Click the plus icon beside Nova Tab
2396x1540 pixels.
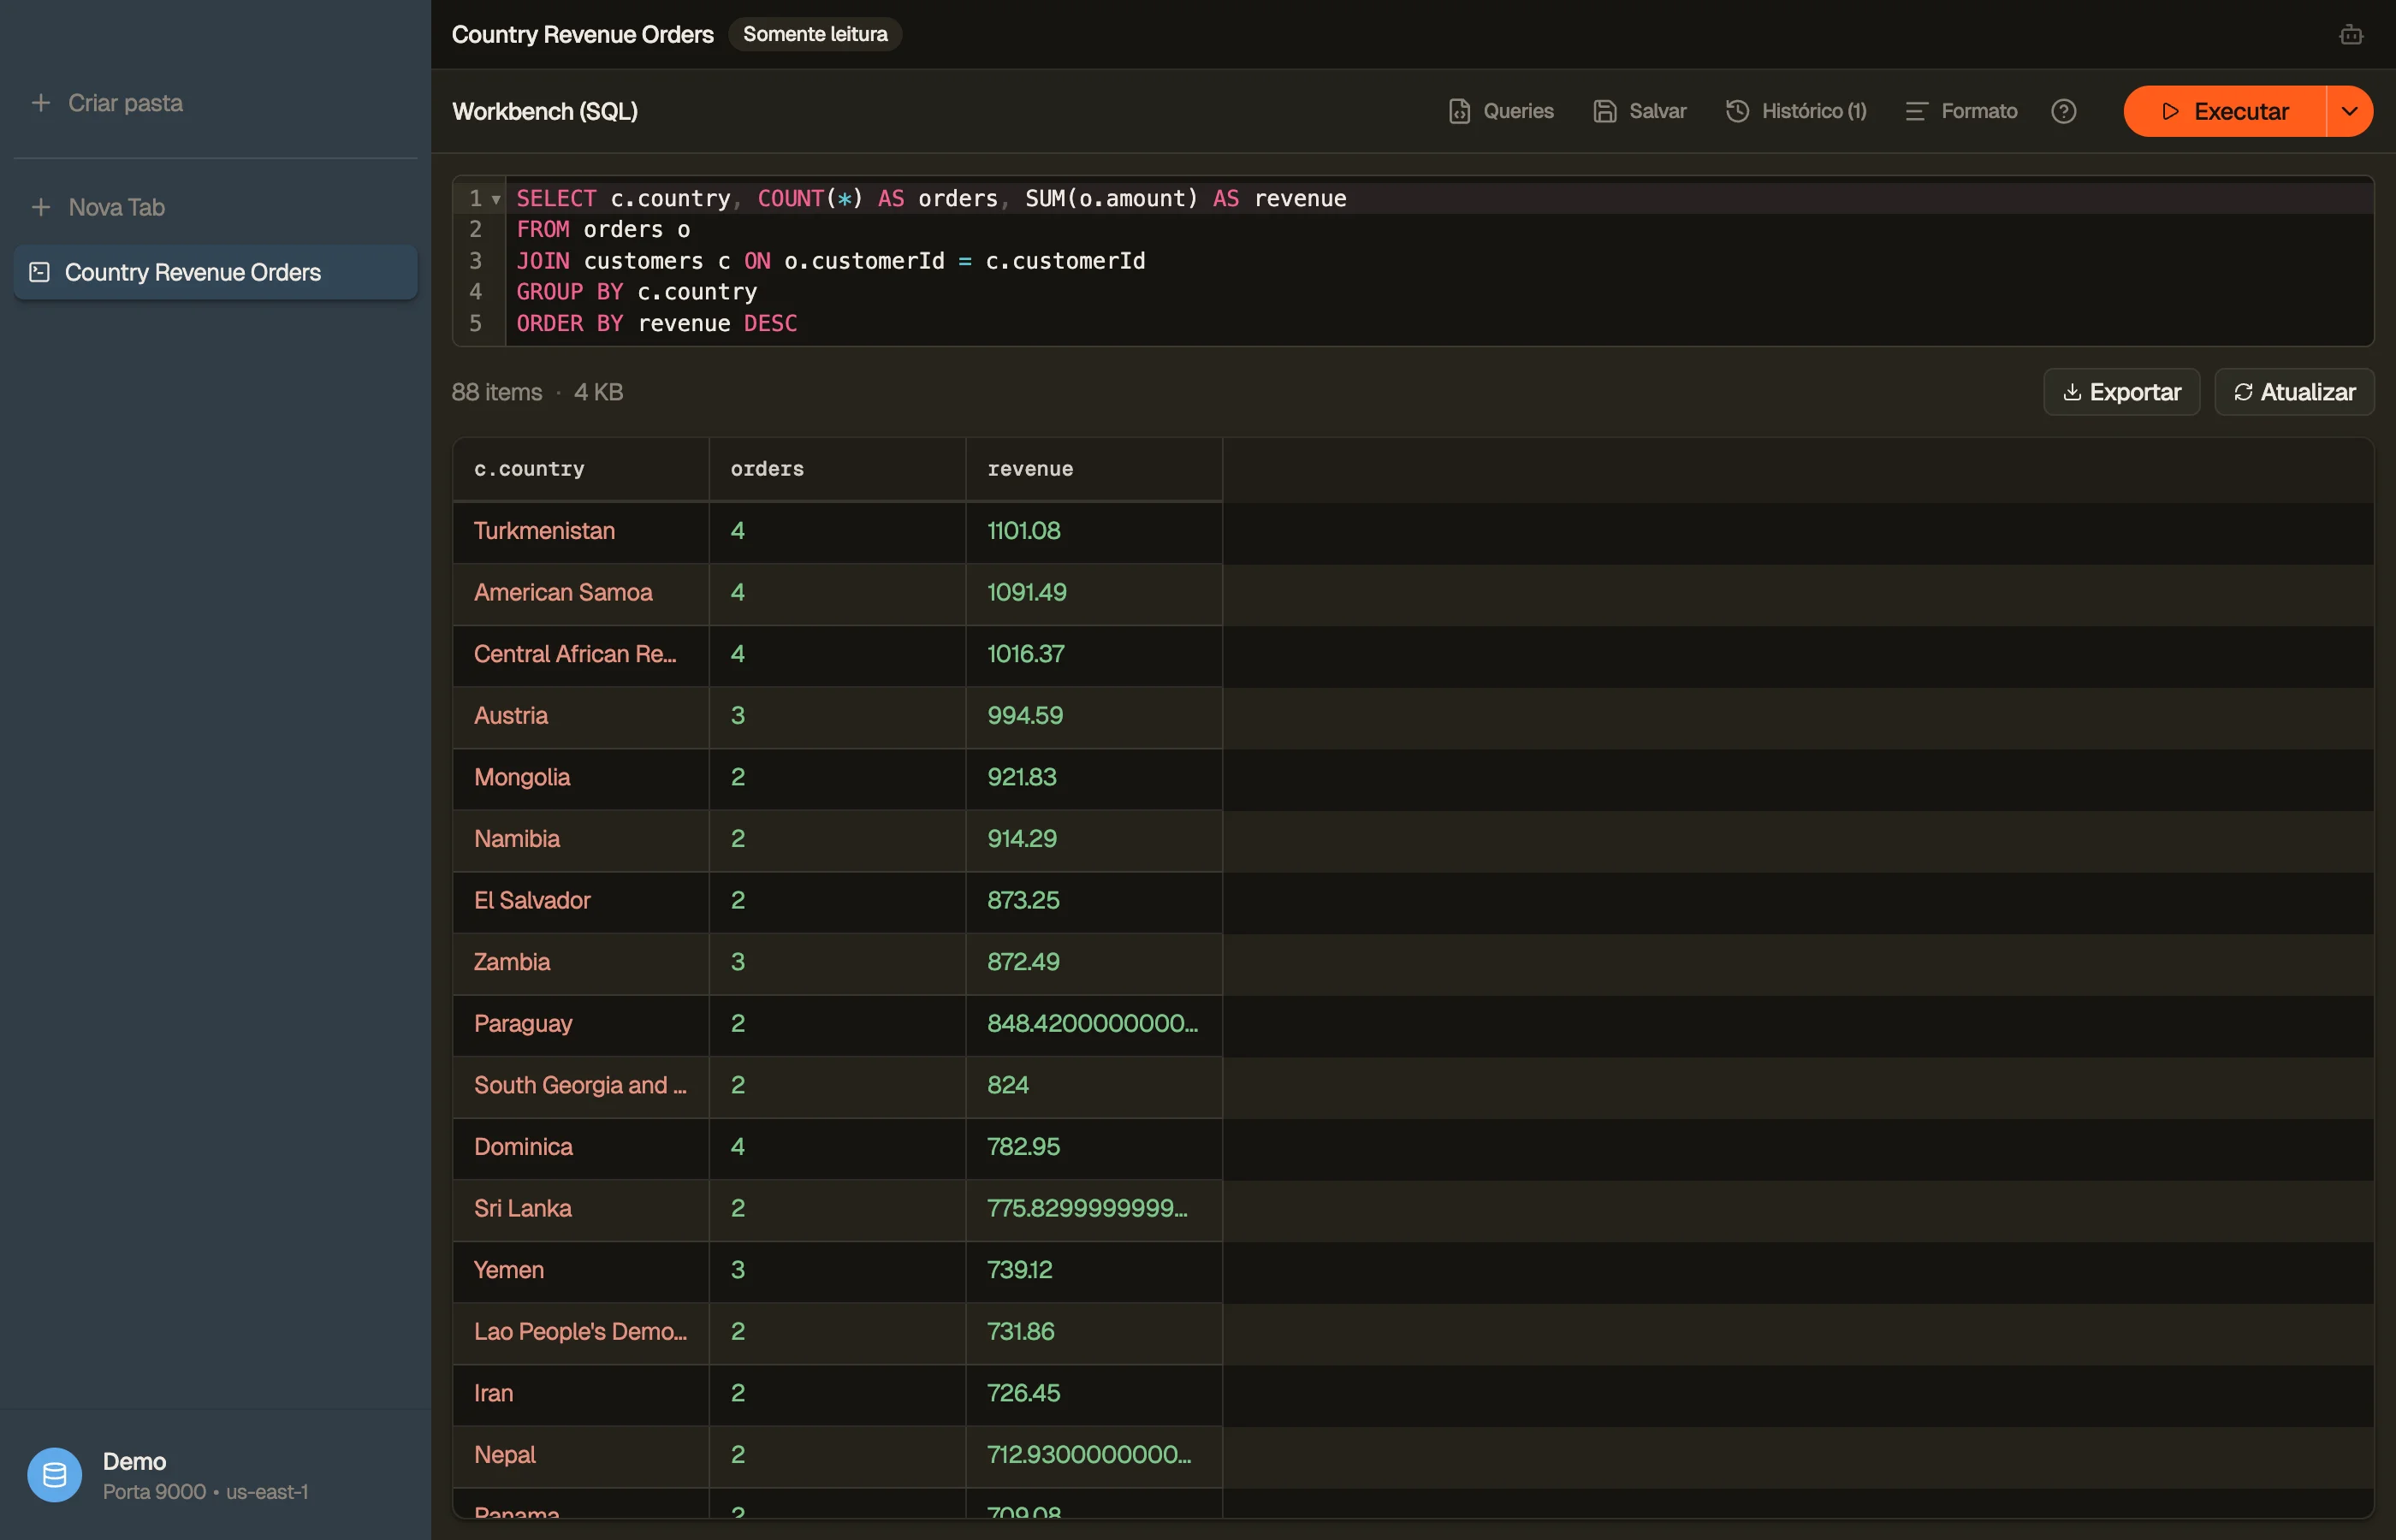[41, 207]
